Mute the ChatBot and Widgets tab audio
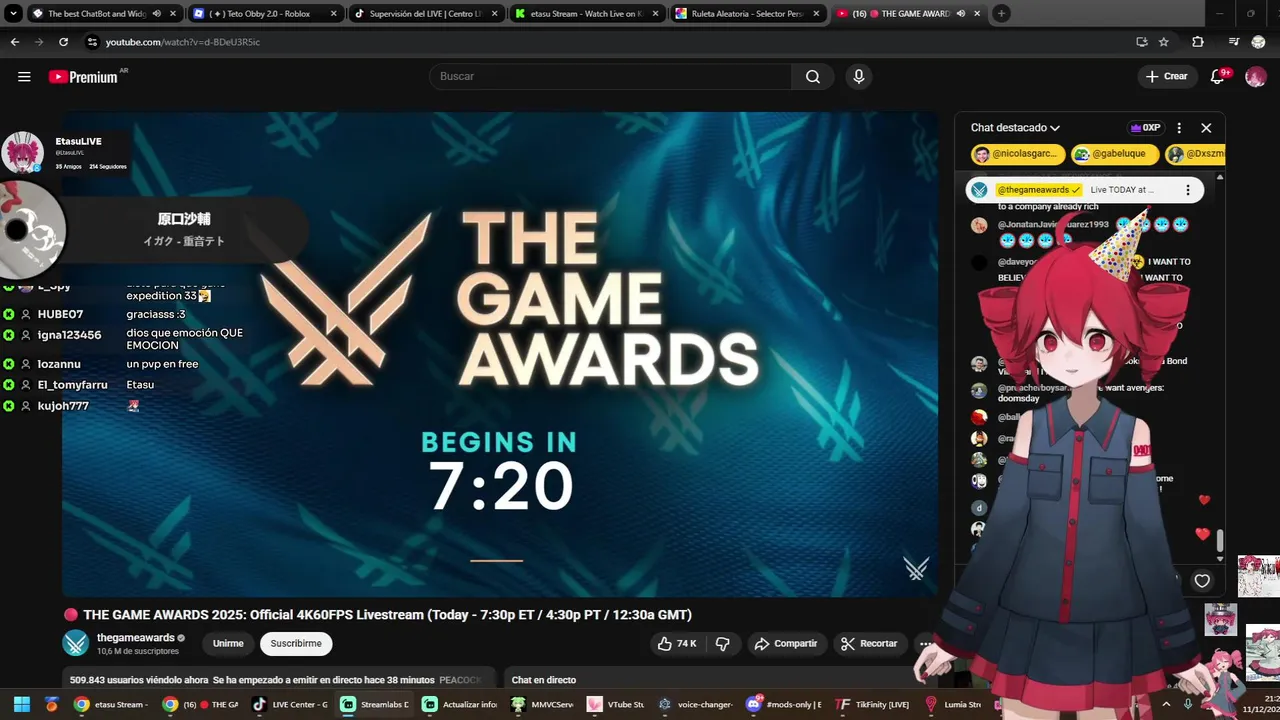The height and width of the screenshot is (720, 1280). [x=157, y=14]
